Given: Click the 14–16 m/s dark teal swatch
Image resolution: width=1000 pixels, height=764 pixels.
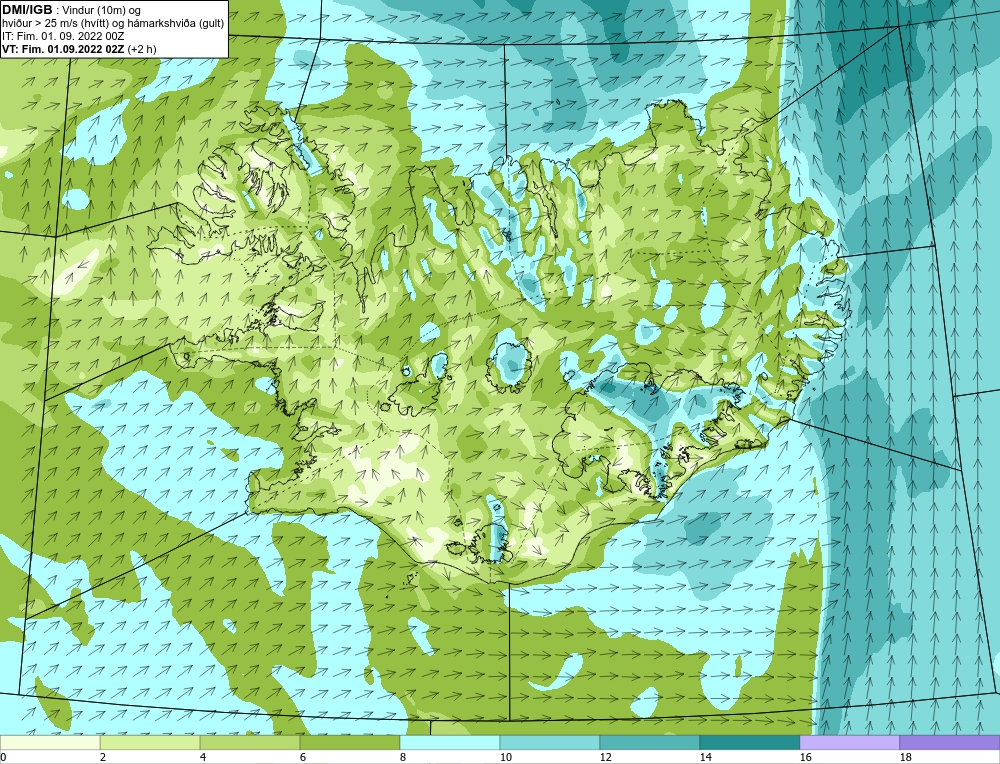Looking at the screenshot, I should 749,742.
